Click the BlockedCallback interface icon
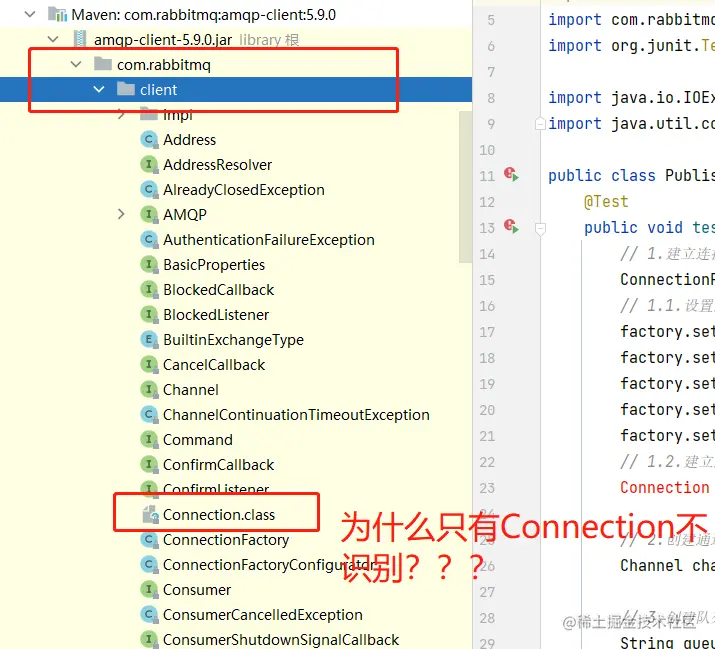 coord(149,289)
